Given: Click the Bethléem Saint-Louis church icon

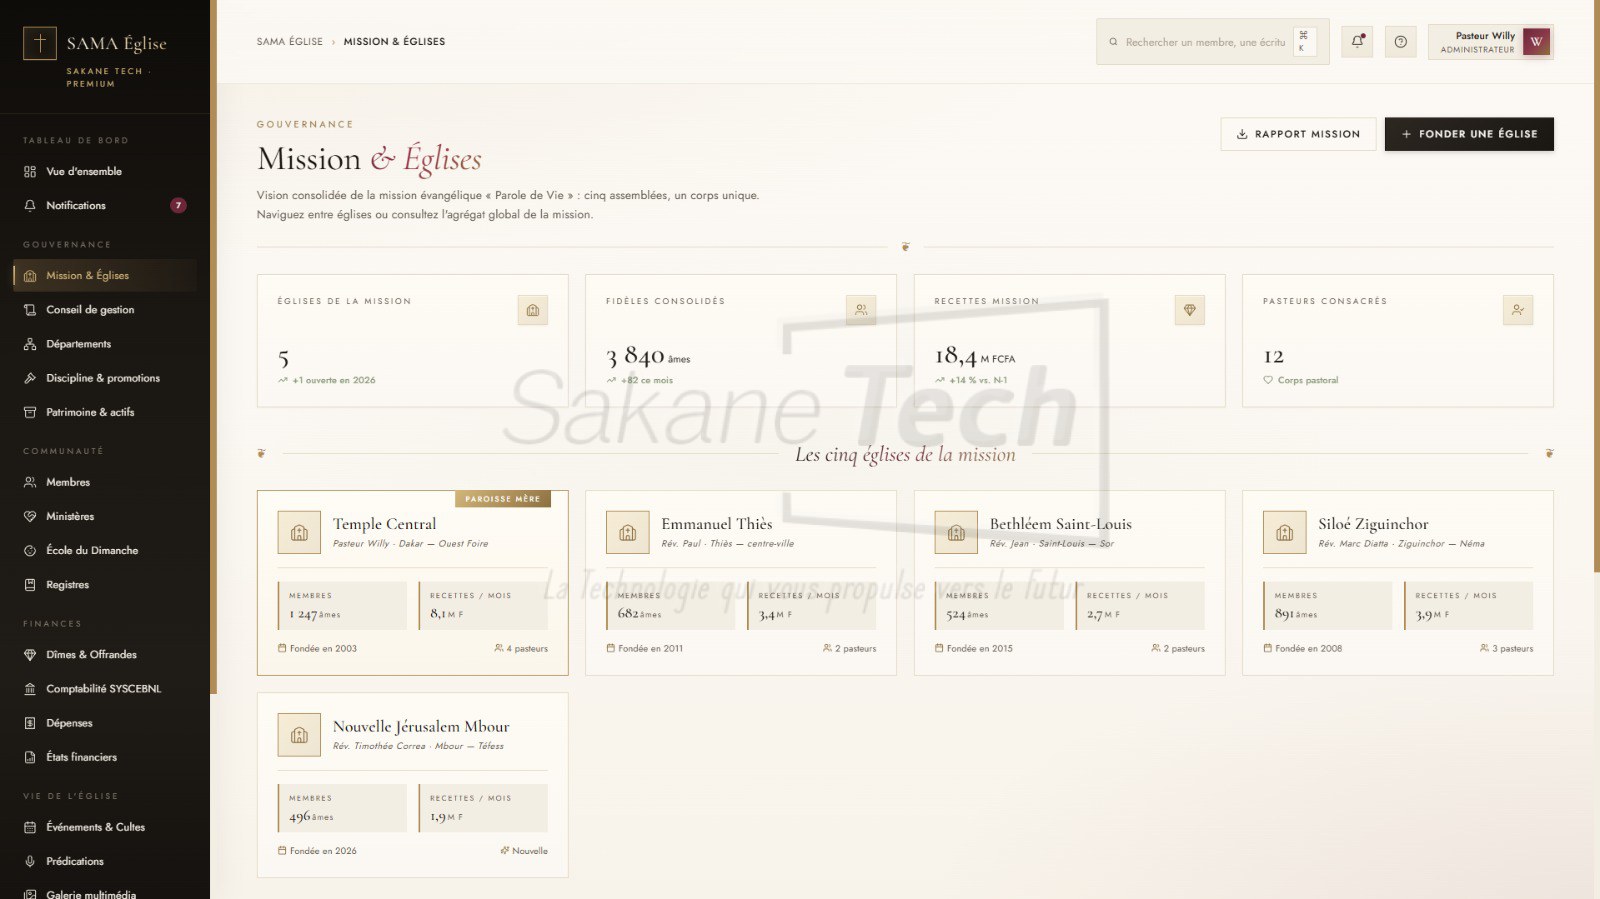Looking at the screenshot, I should [956, 532].
